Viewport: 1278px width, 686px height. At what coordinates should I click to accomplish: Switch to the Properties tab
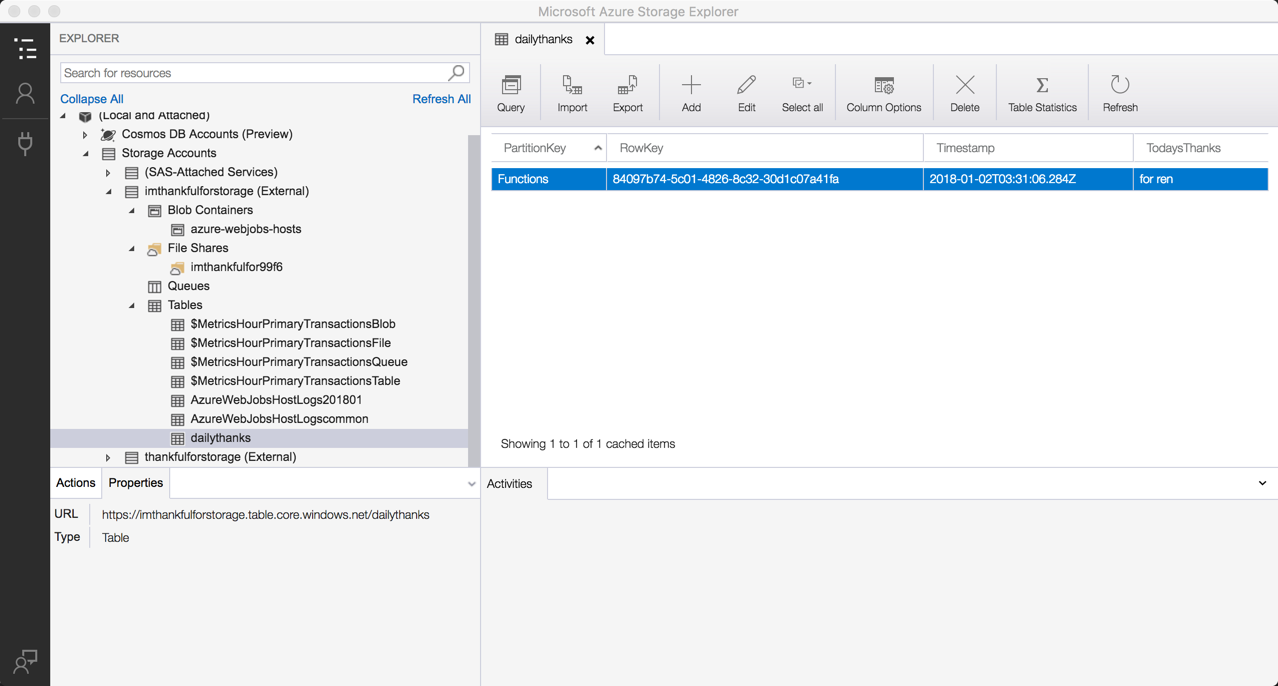click(136, 483)
